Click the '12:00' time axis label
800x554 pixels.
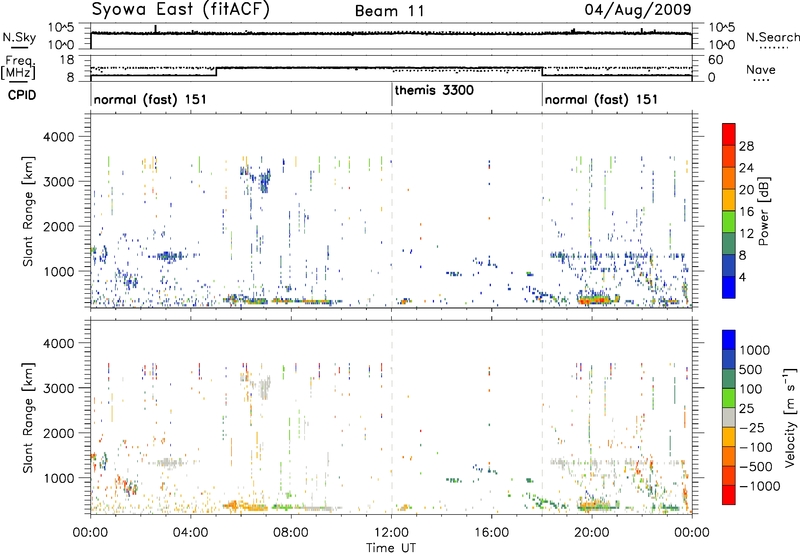tap(391, 533)
